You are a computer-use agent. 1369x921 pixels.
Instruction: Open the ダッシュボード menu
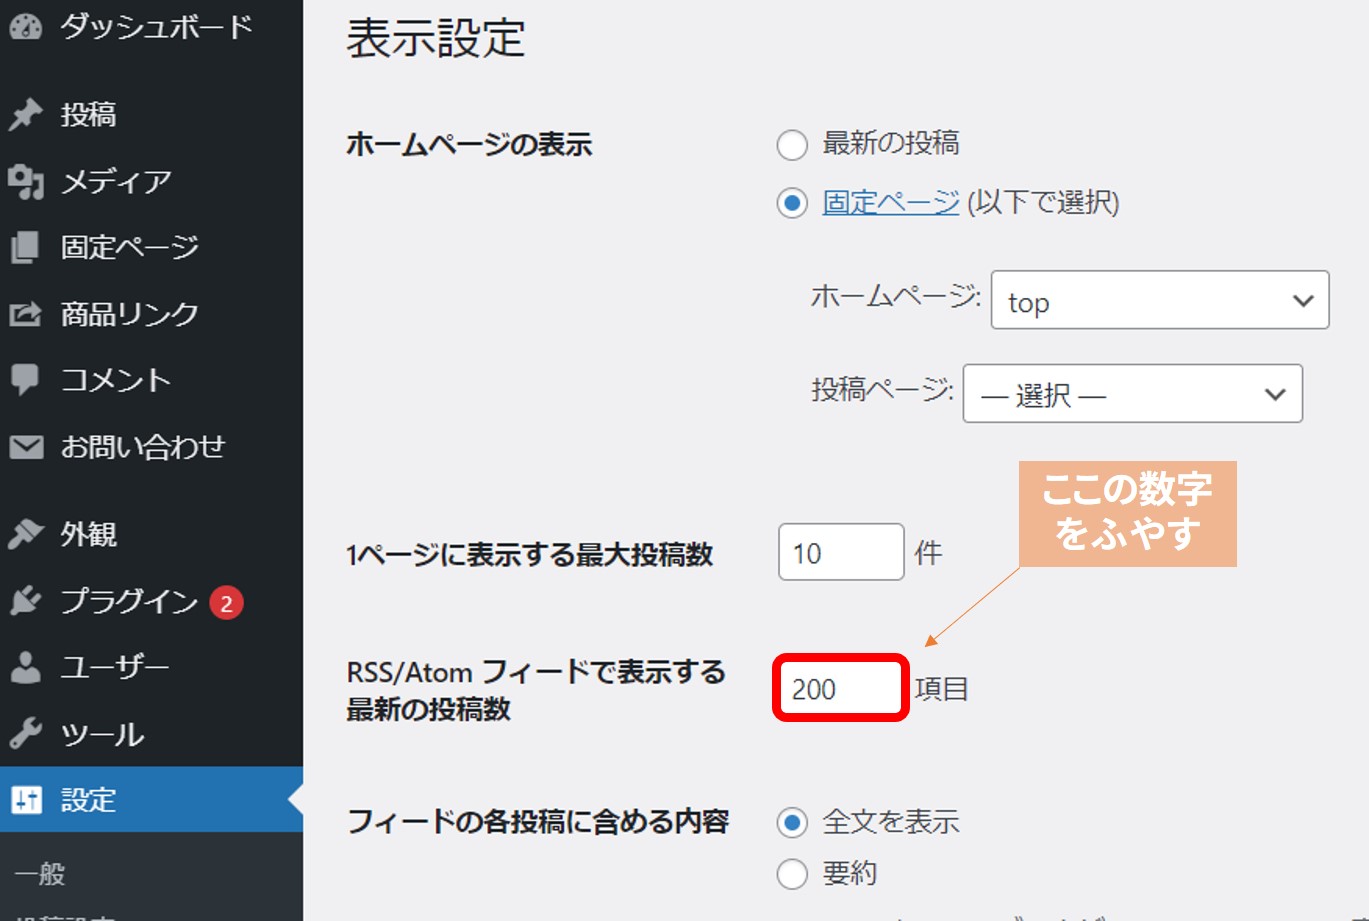pos(157,27)
